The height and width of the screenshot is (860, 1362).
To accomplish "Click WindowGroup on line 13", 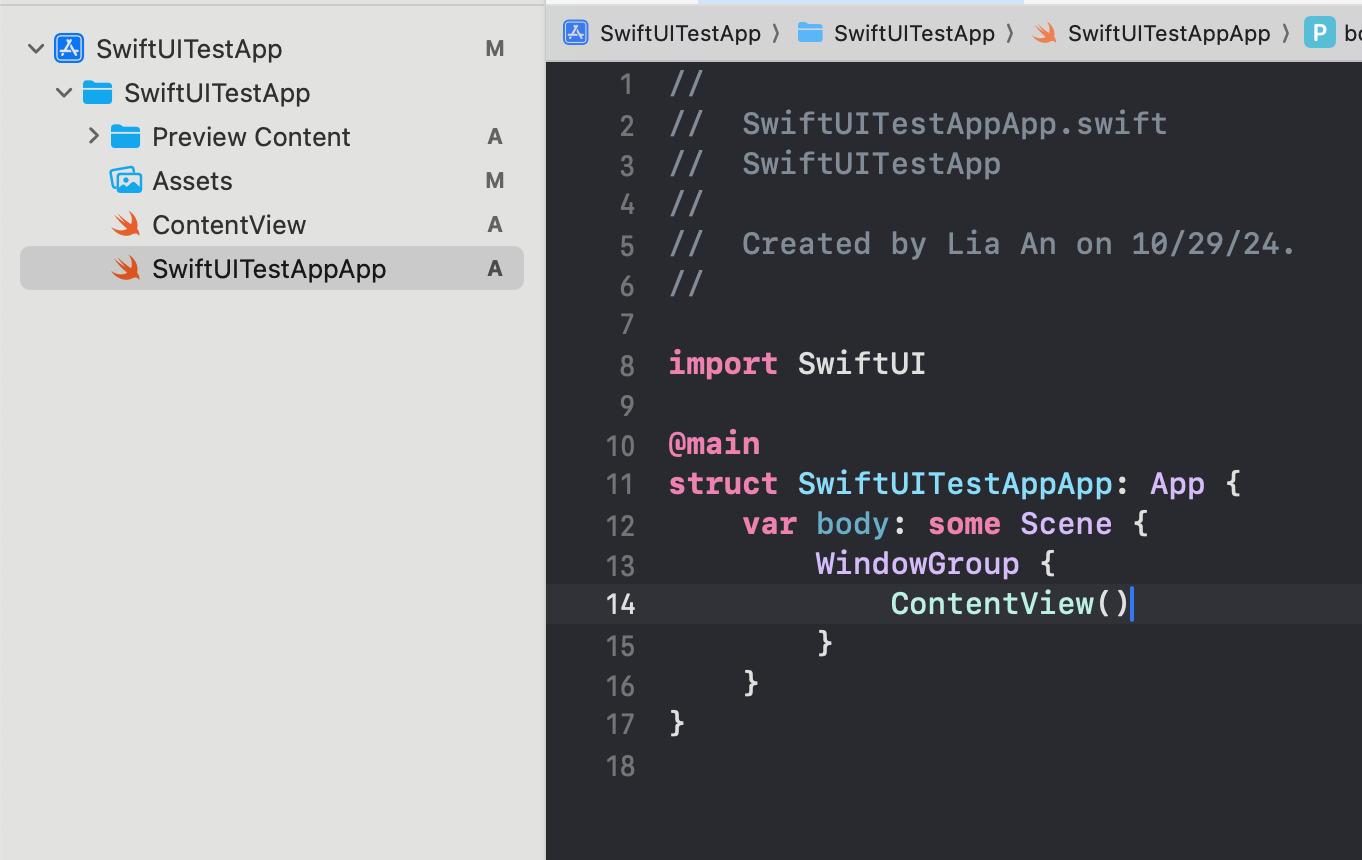I will [x=917, y=563].
